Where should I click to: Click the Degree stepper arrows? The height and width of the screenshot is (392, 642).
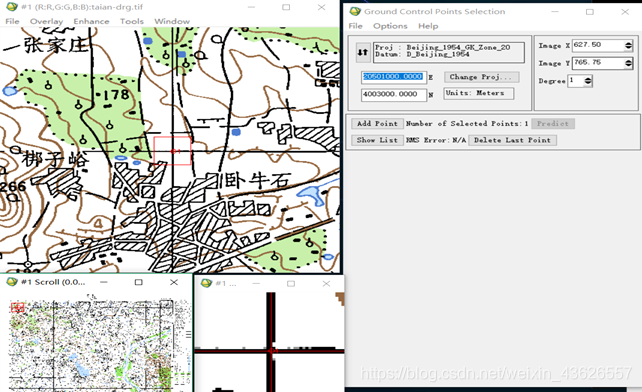pos(588,81)
